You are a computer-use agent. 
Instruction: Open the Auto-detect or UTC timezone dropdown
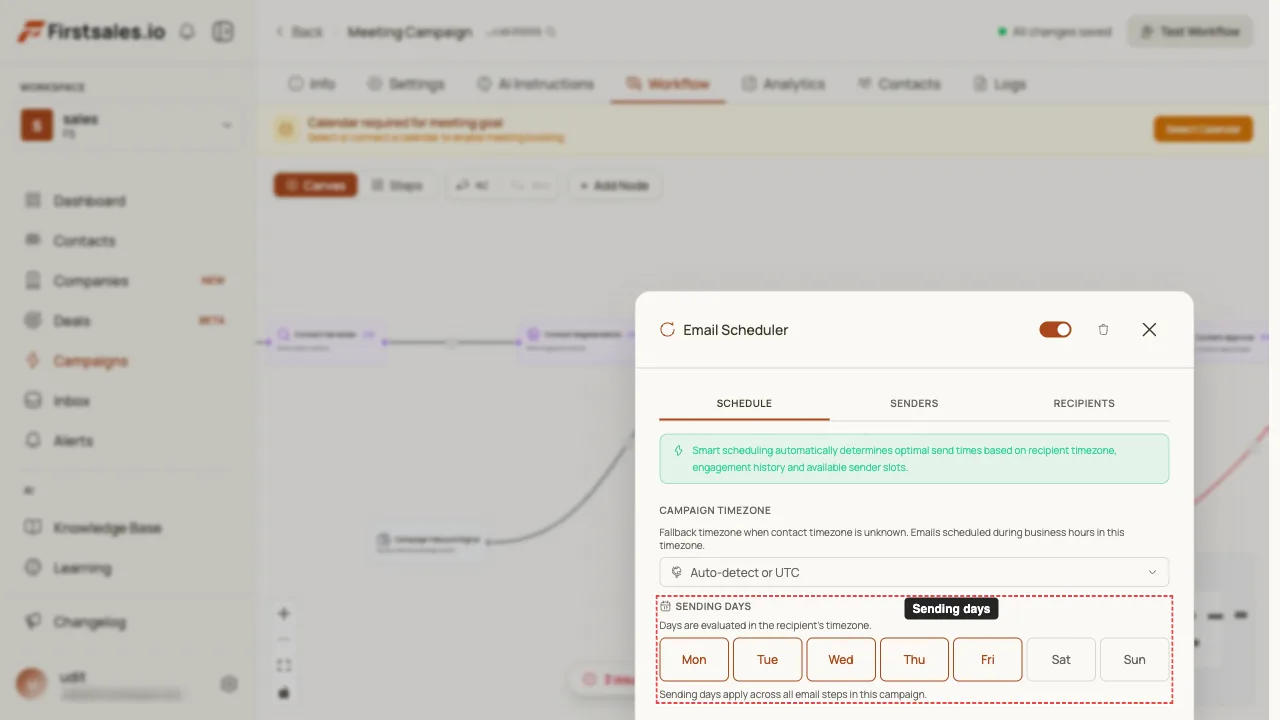(914, 572)
